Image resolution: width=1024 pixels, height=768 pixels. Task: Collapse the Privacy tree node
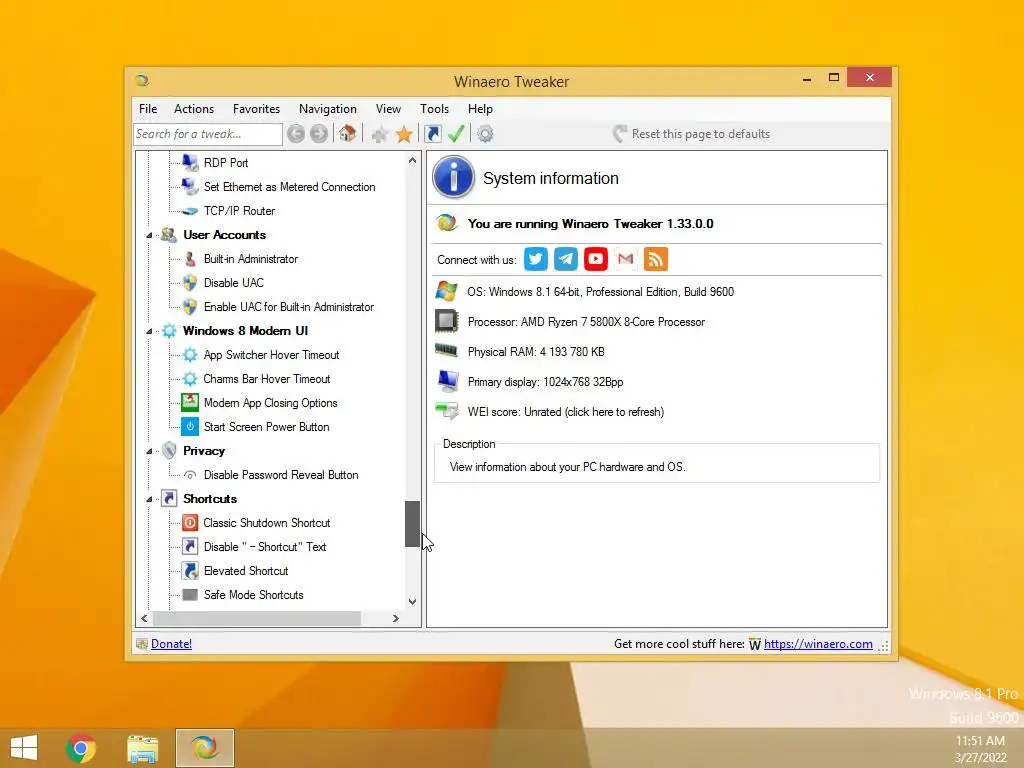[149, 451]
